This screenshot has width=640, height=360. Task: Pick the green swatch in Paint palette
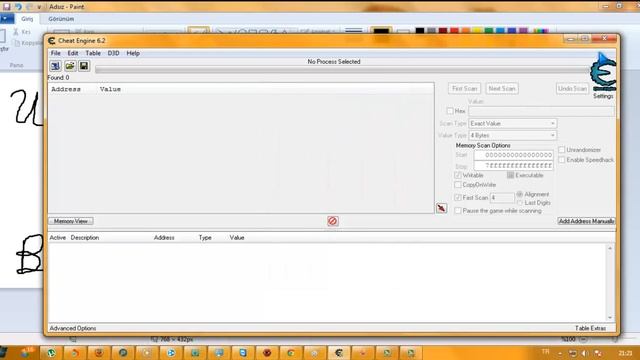coord(489,31)
